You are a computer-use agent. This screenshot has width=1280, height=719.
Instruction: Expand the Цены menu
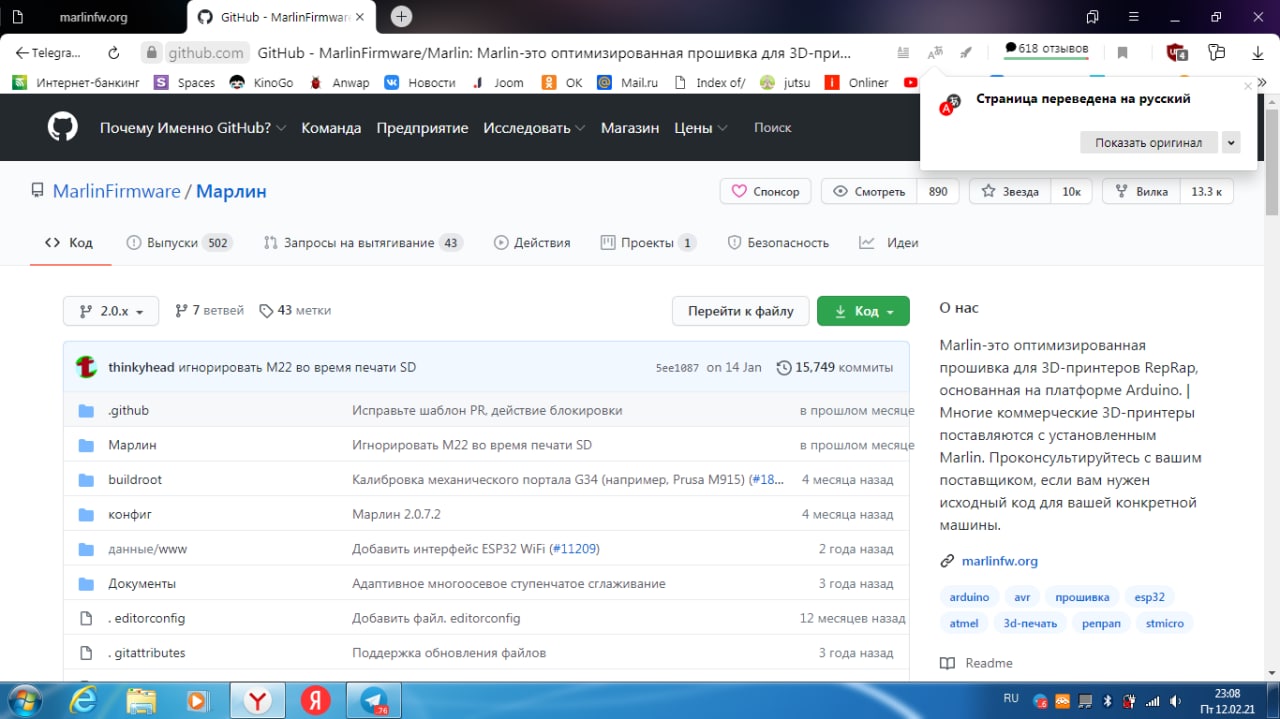(701, 128)
